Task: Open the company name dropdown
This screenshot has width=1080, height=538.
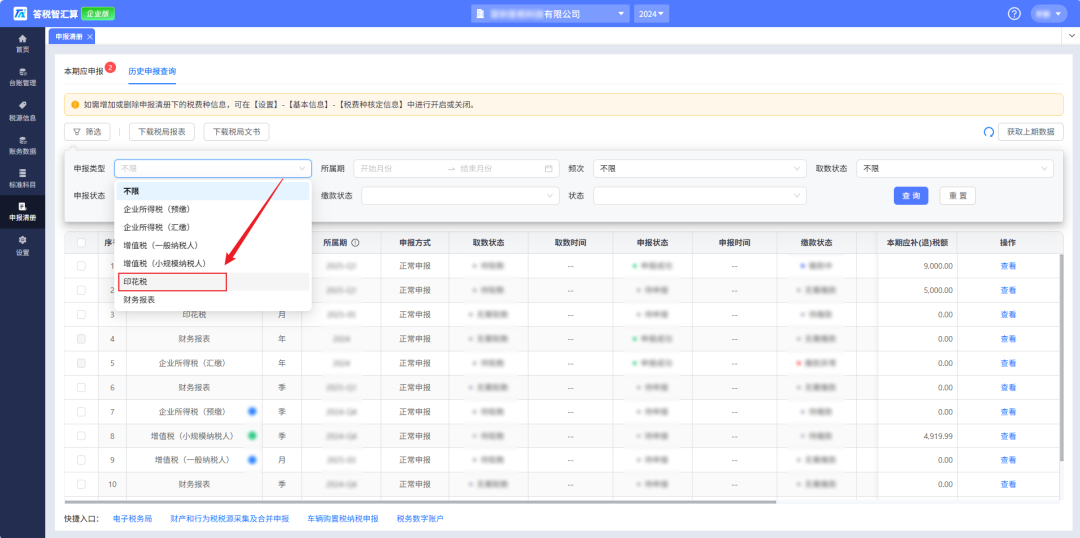Action: coord(550,14)
